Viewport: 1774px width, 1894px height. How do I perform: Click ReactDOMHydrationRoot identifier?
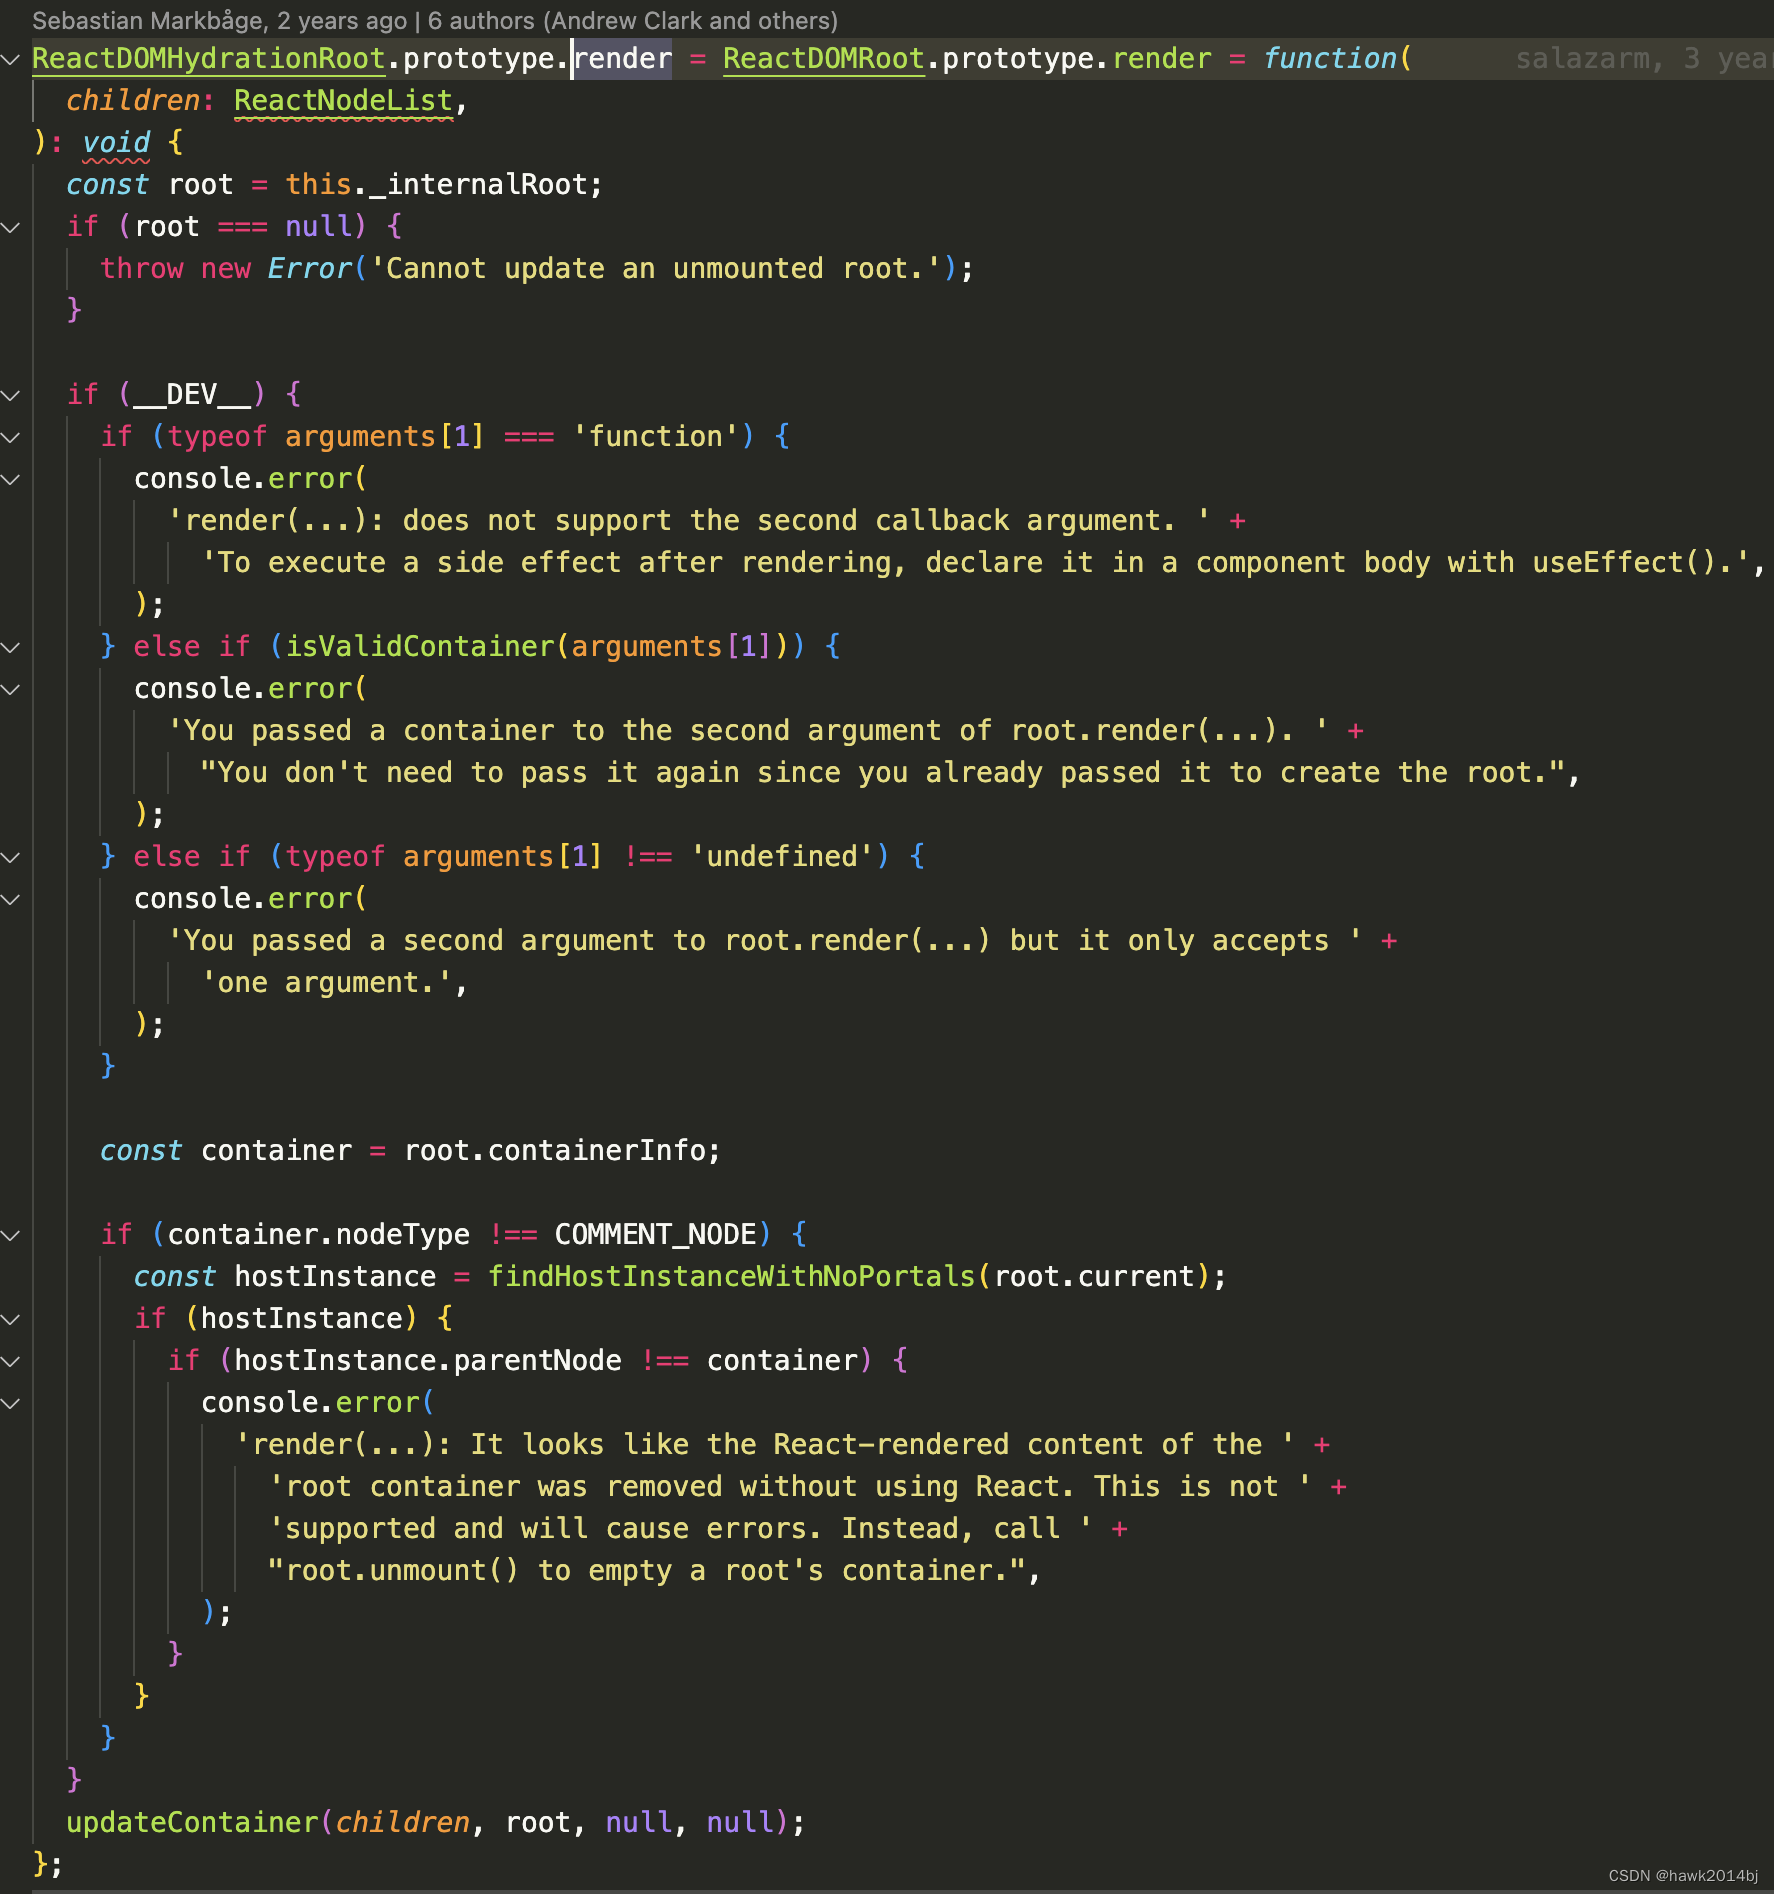tap(209, 59)
